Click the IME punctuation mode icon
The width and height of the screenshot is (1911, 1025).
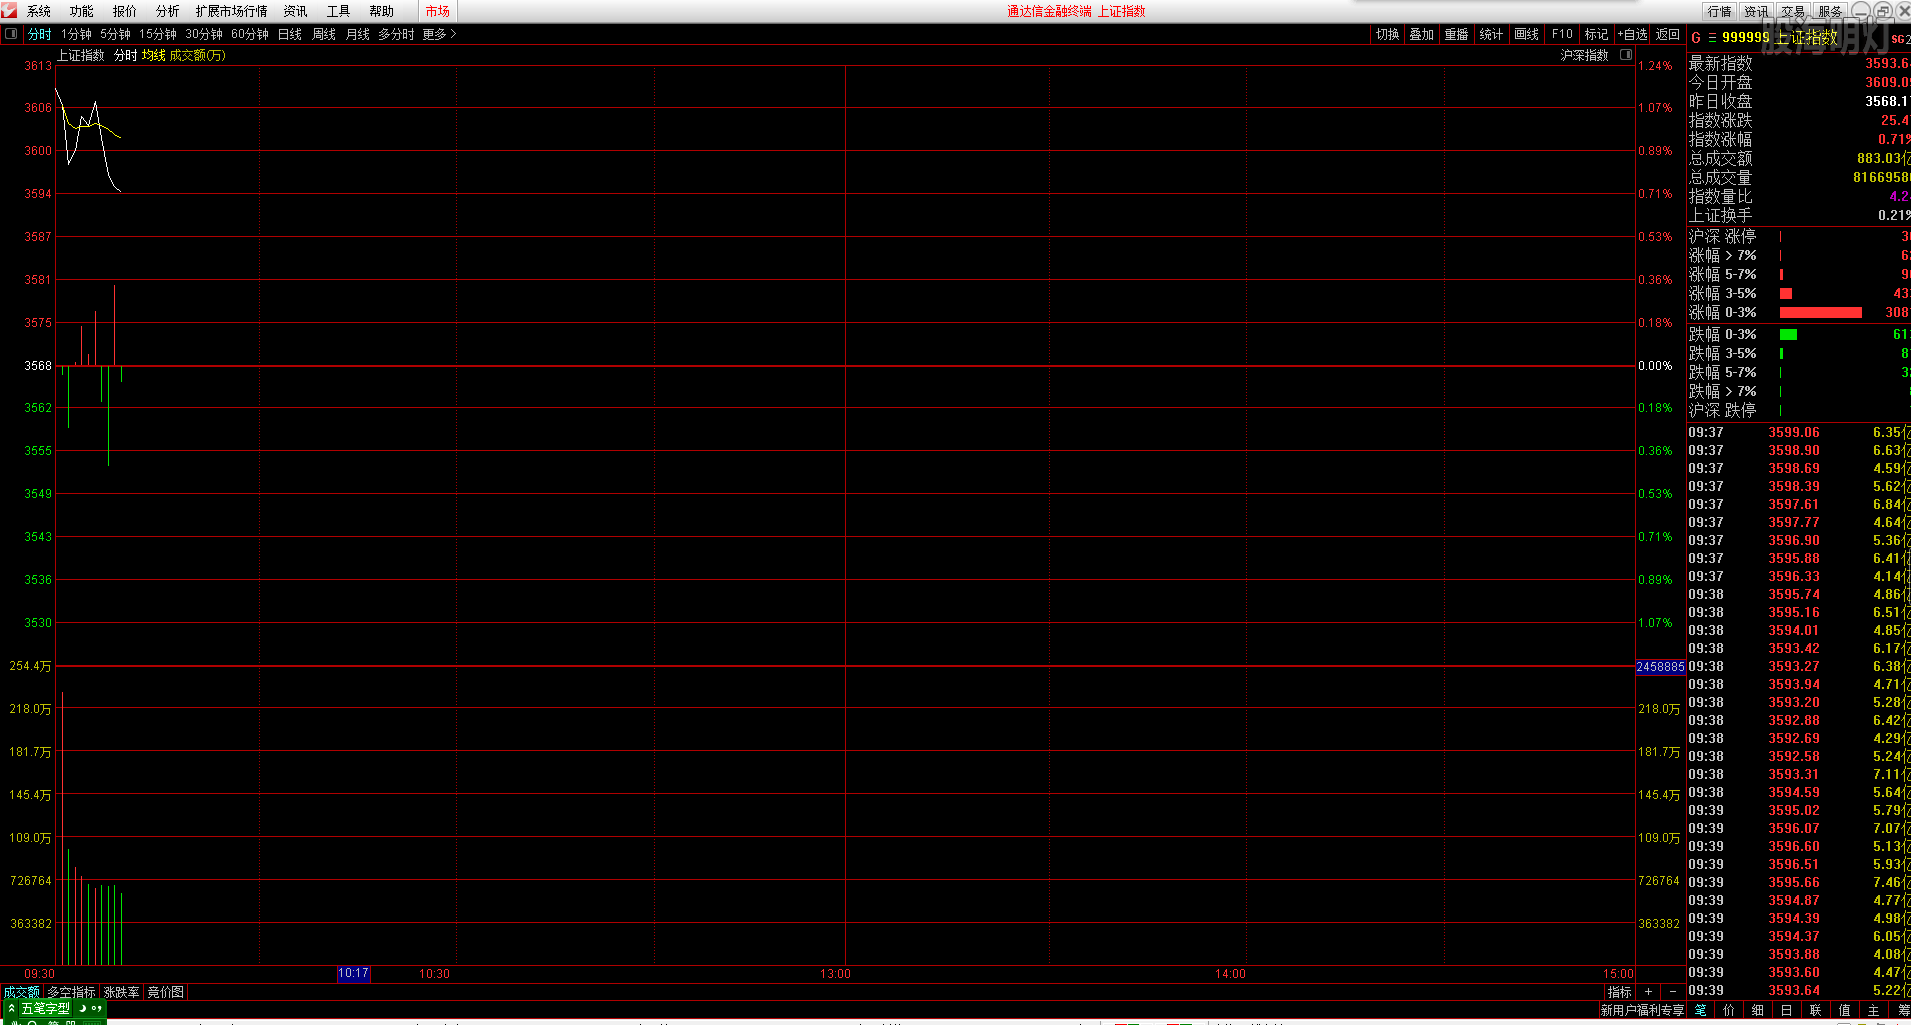pyautogui.click(x=97, y=1009)
